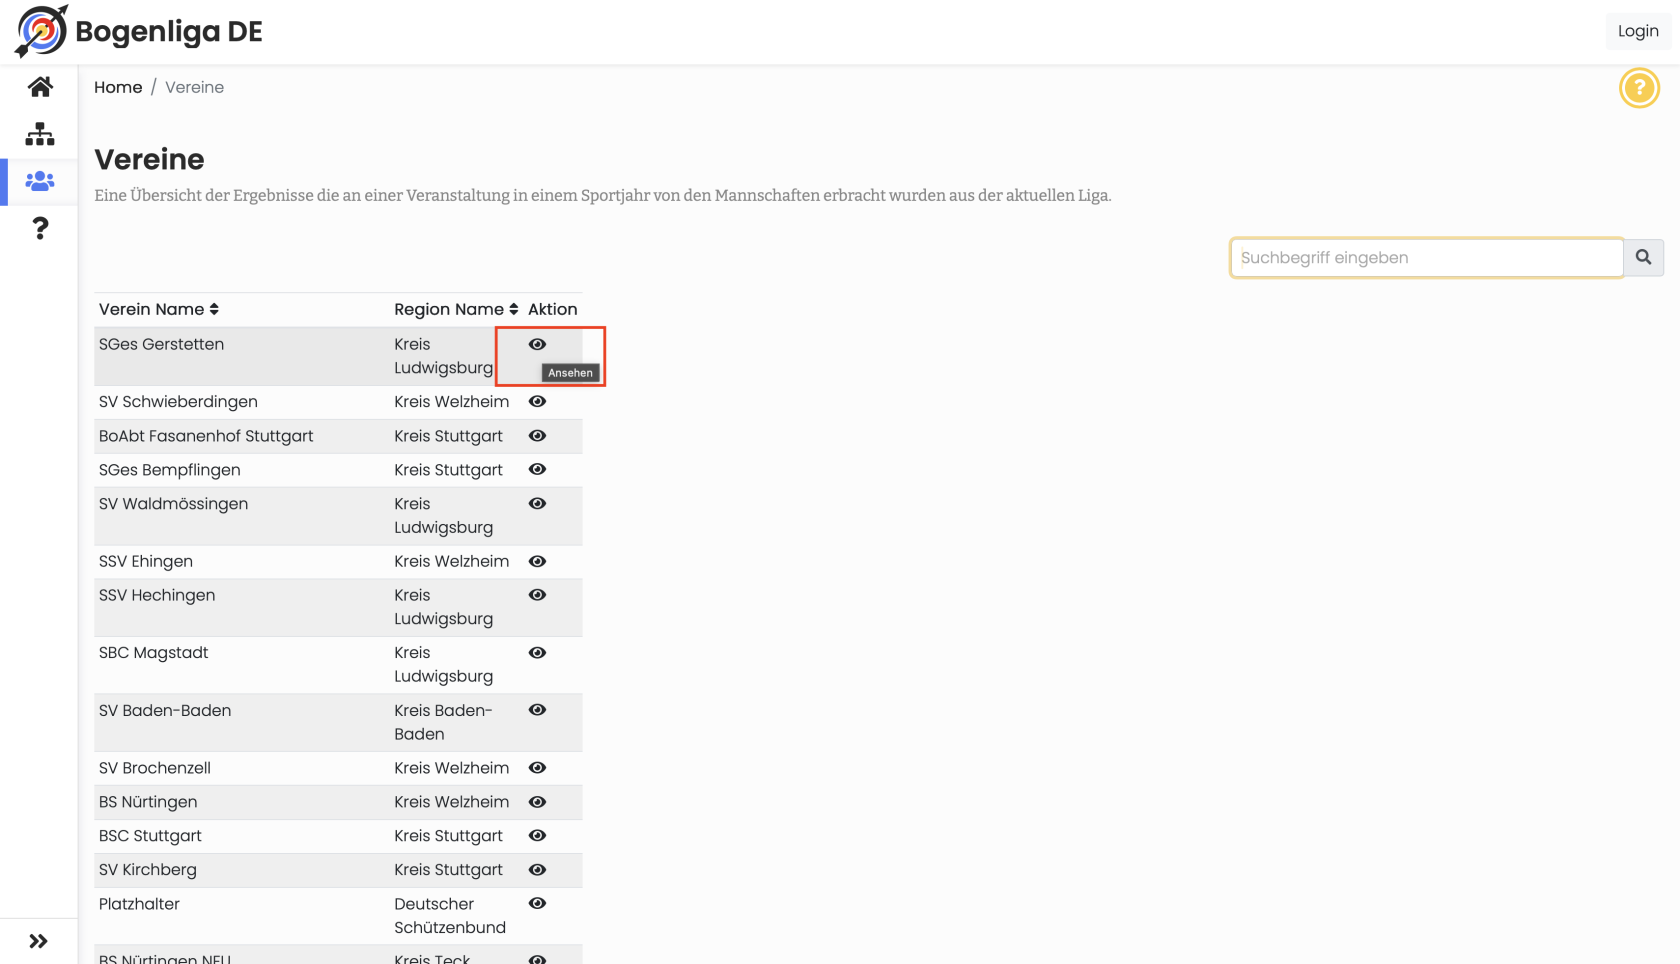Screen dimensions: 1680x964
Task: Click Vereine breadcrumb item
Action: 194,87
